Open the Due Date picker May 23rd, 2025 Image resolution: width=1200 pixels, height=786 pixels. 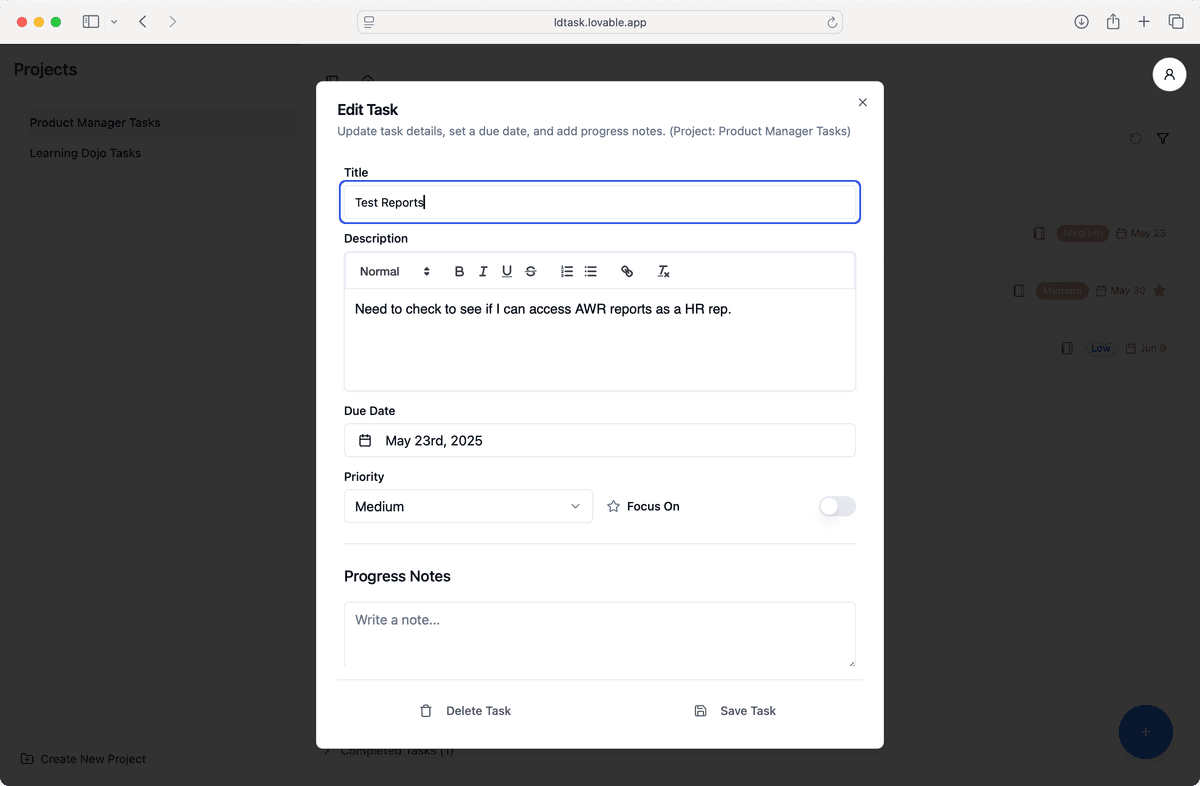[x=600, y=441]
